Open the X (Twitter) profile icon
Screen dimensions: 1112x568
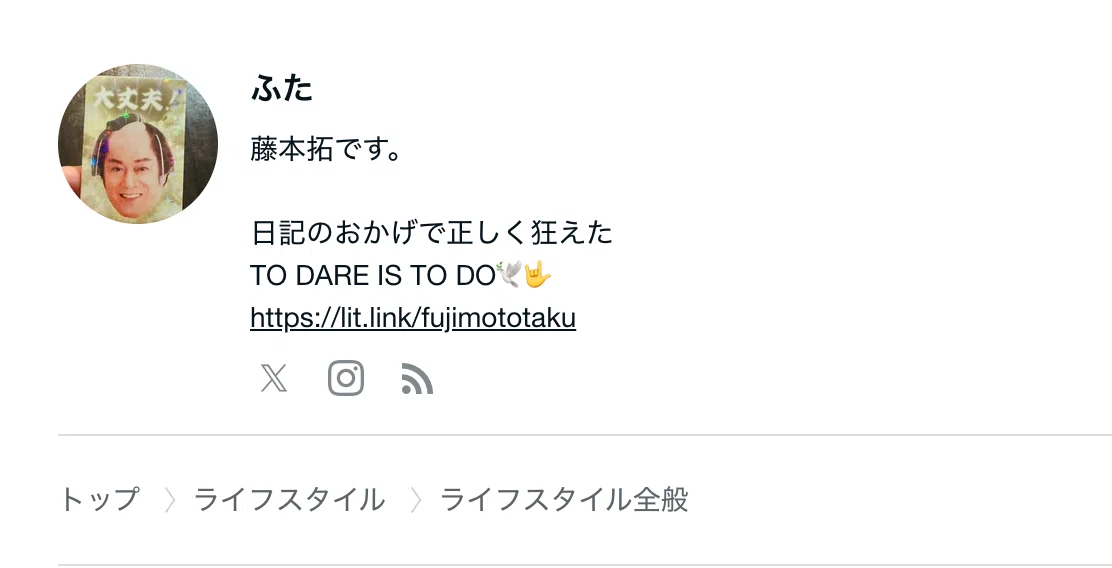(274, 378)
